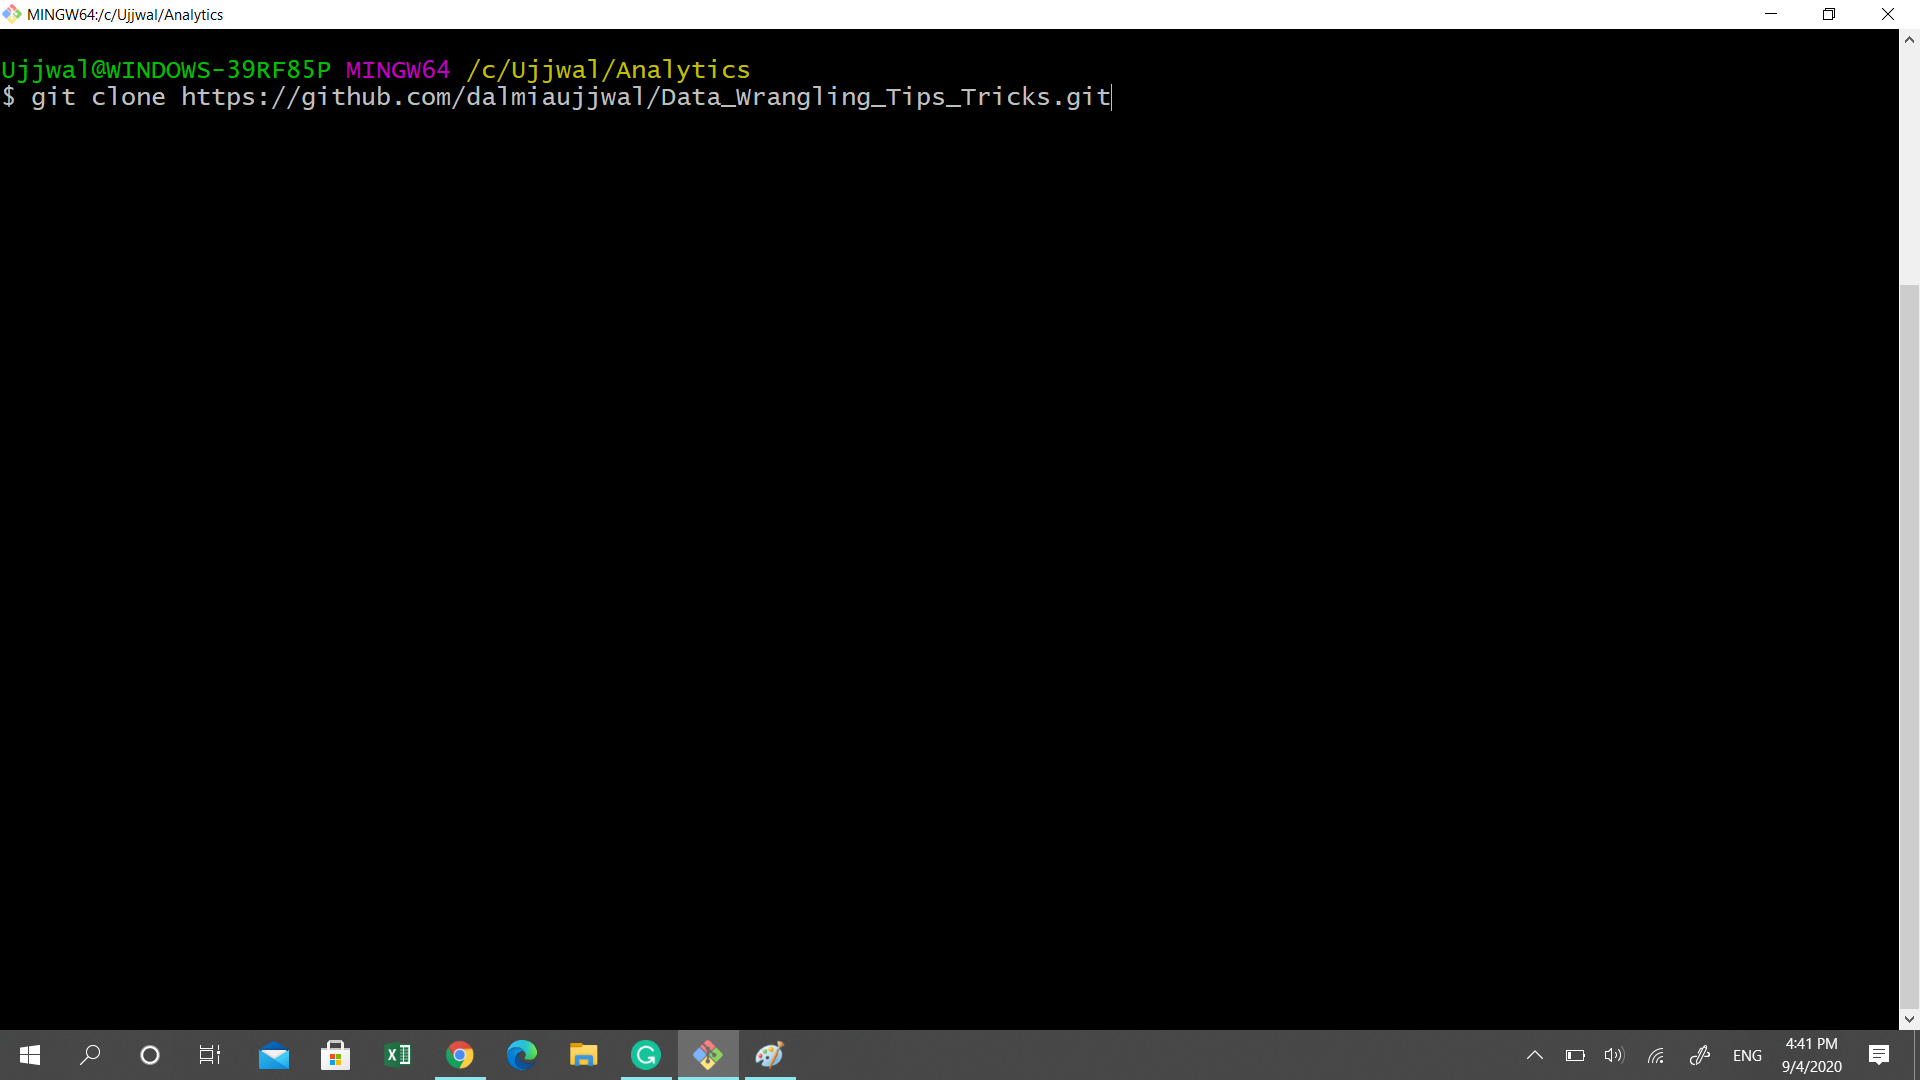
Task: Expand hidden system tray icons chevron
Action: pyautogui.click(x=1535, y=1055)
